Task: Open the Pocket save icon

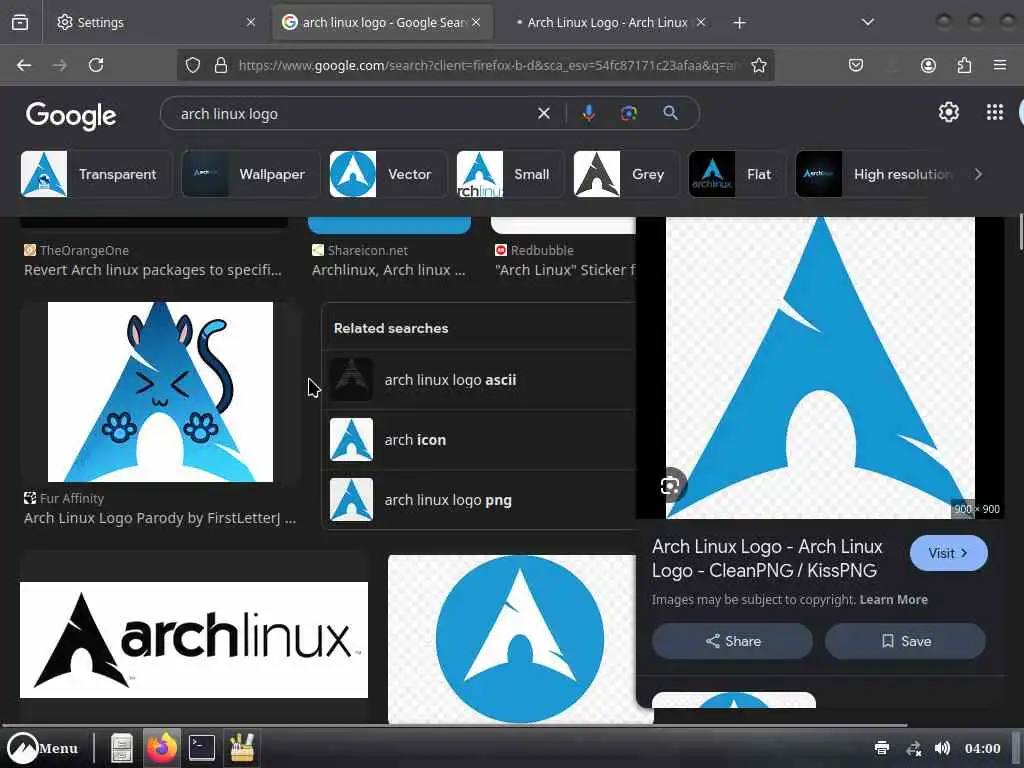Action: tap(856, 65)
